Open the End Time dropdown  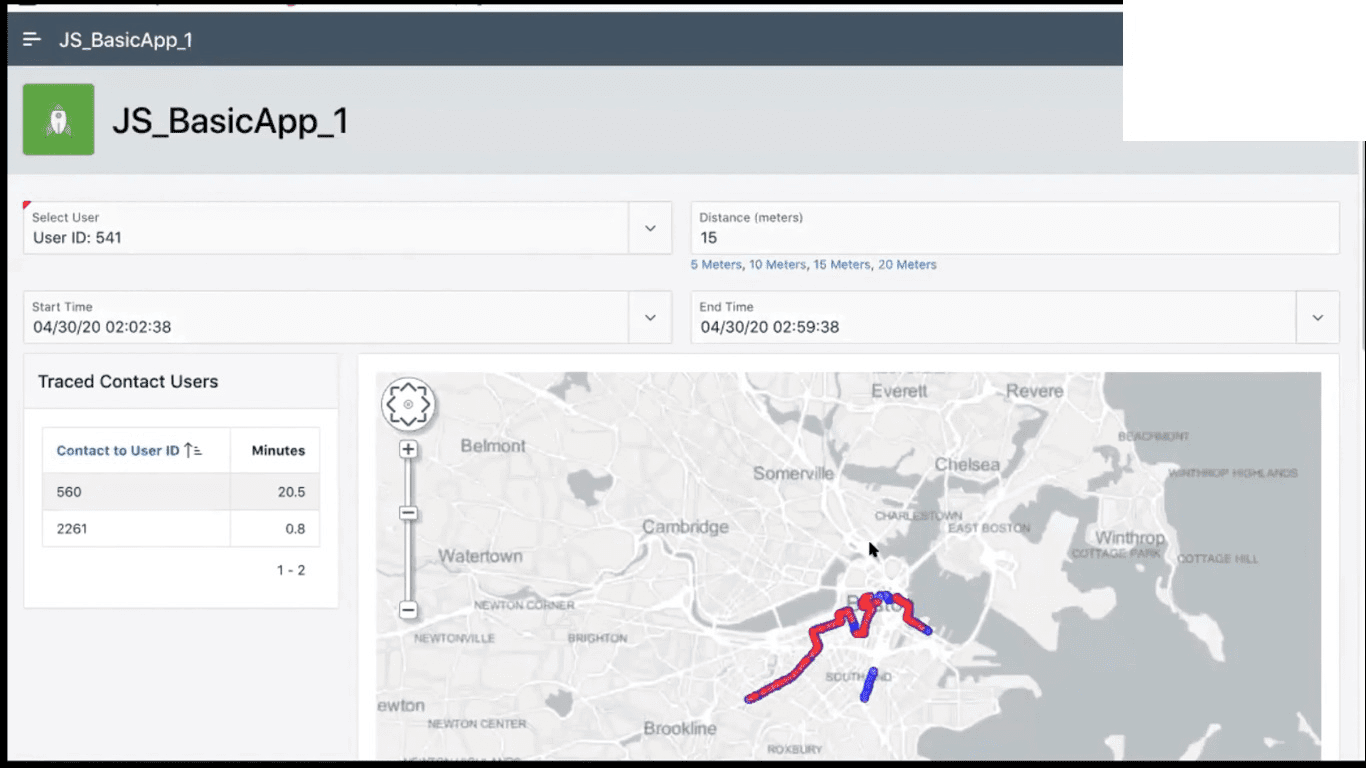[x=1318, y=317]
